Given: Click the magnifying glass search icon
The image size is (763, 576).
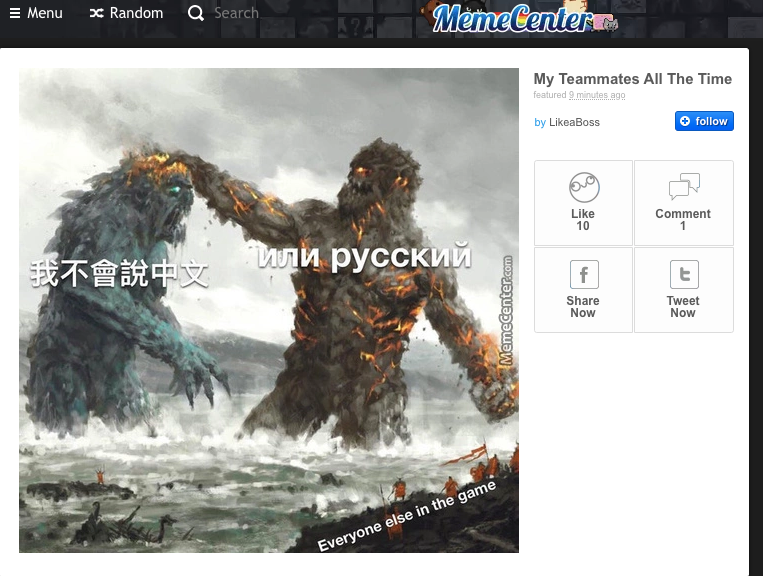Looking at the screenshot, I should (196, 13).
